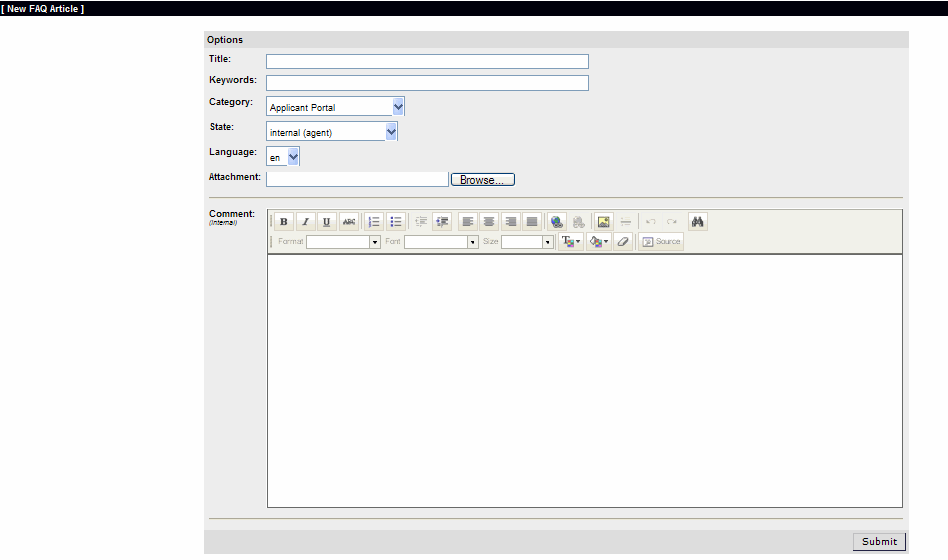948x560 pixels.
Task: Increase indent in the editor
Action: pyautogui.click(x=443, y=222)
